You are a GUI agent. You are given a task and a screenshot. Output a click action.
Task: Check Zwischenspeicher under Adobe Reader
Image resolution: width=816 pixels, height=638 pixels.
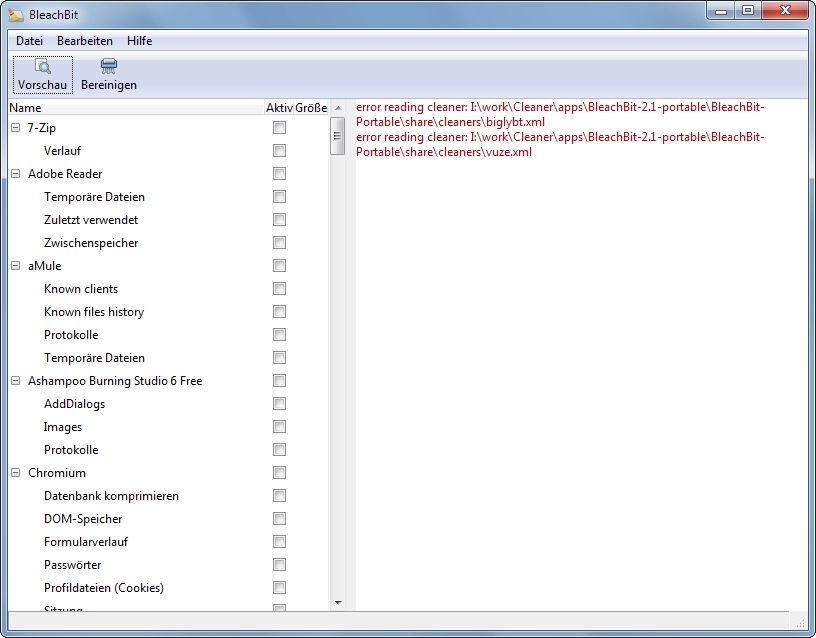pyautogui.click(x=279, y=243)
